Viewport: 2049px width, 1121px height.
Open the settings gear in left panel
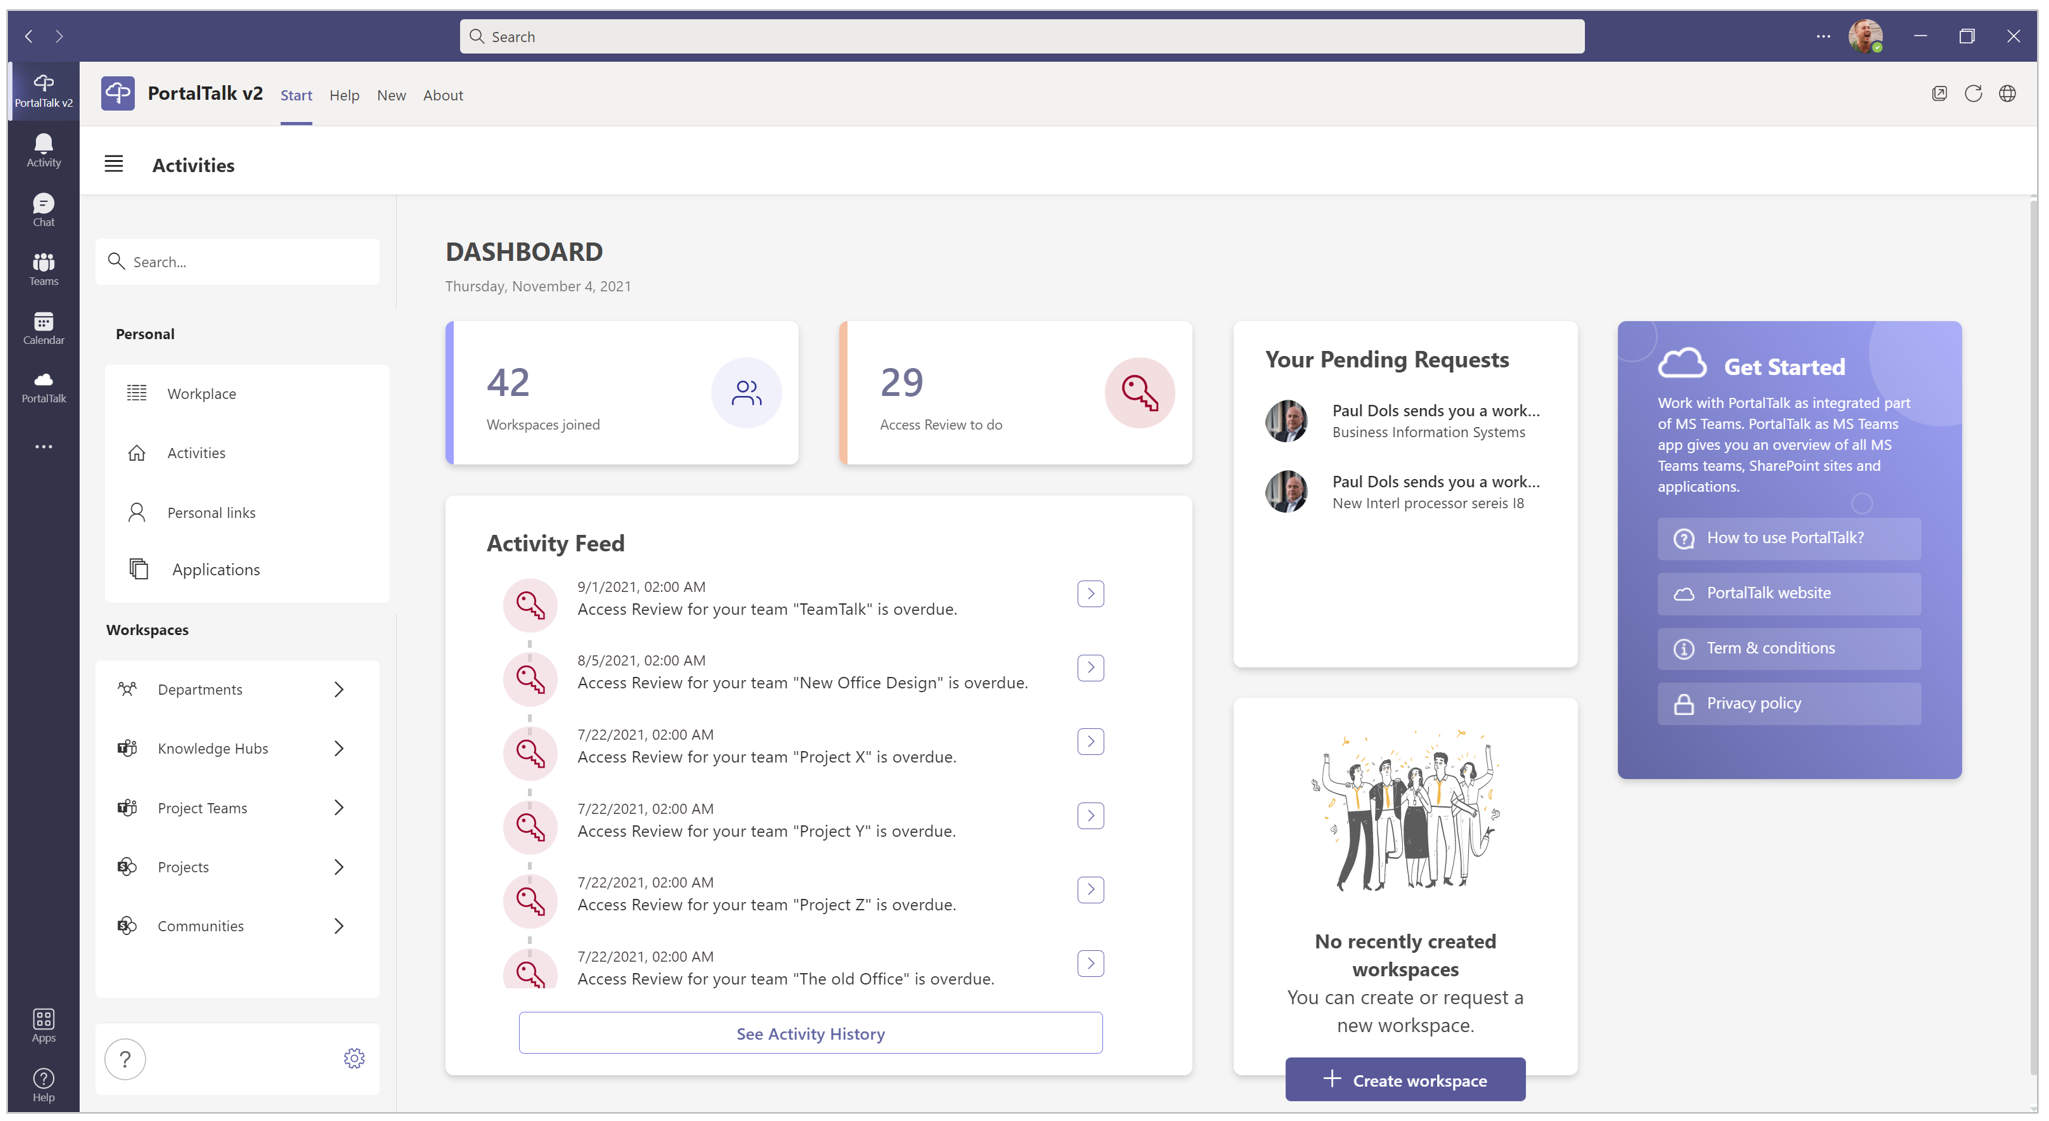click(x=354, y=1058)
